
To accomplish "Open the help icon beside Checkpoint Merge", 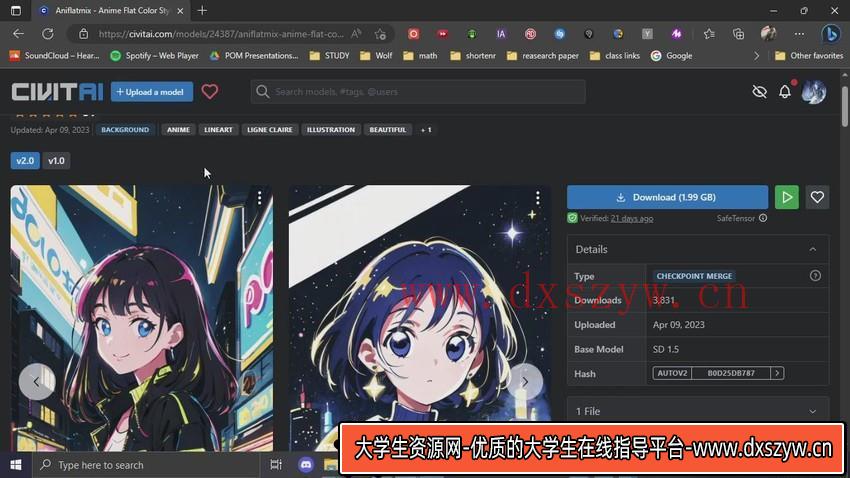I will tap(815, 276).
